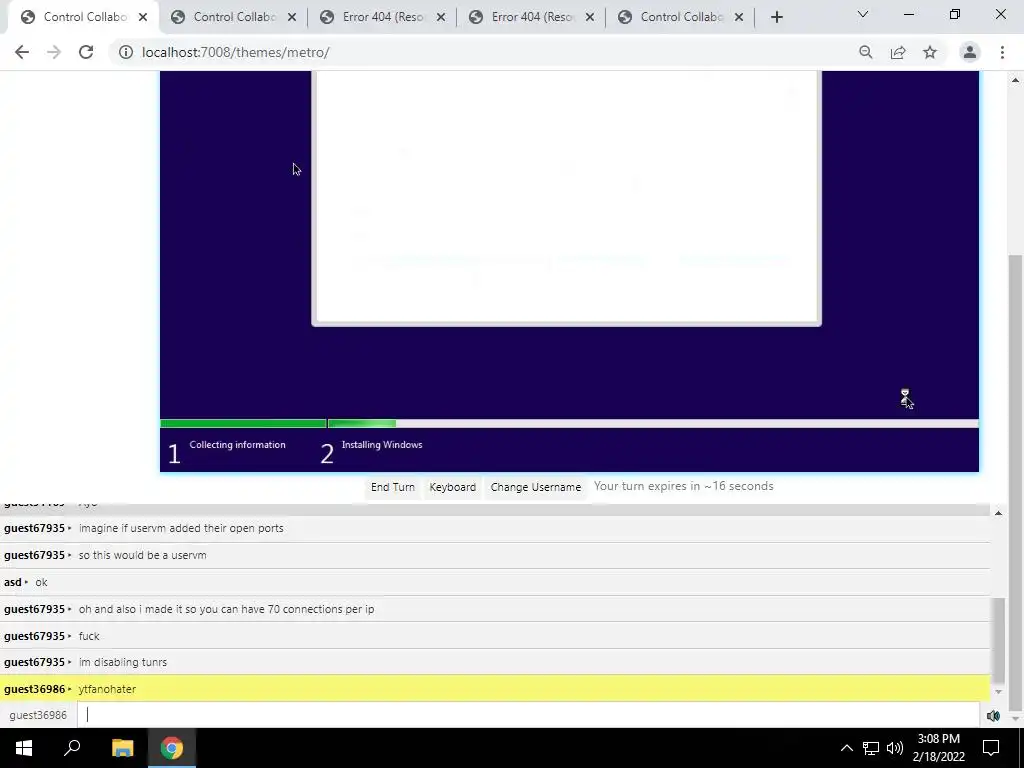Select asd's 'ok' message
Screen dimensions: 1024x768
tap(41, 582)
